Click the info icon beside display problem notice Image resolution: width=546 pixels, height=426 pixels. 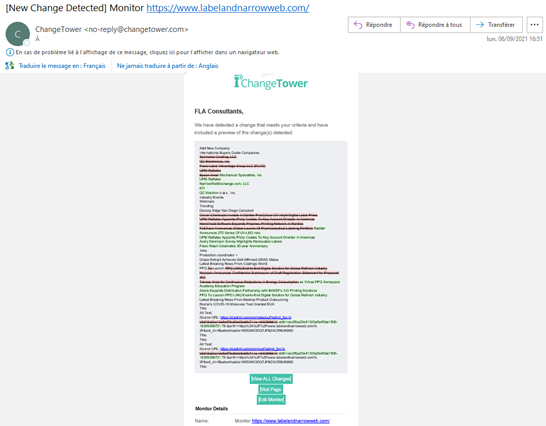pyautogui.click(x=10, y=53)
